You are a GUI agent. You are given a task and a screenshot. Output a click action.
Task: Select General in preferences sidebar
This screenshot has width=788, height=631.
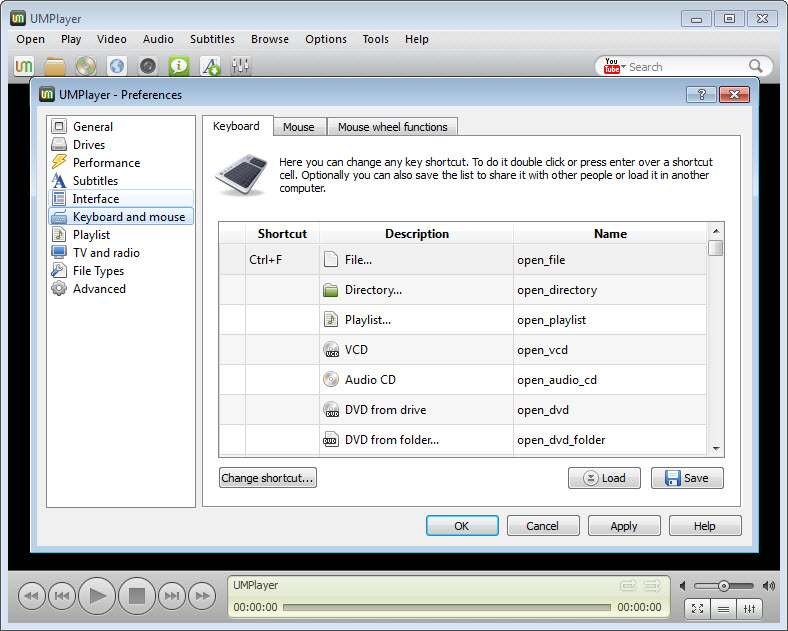(92, 127)
